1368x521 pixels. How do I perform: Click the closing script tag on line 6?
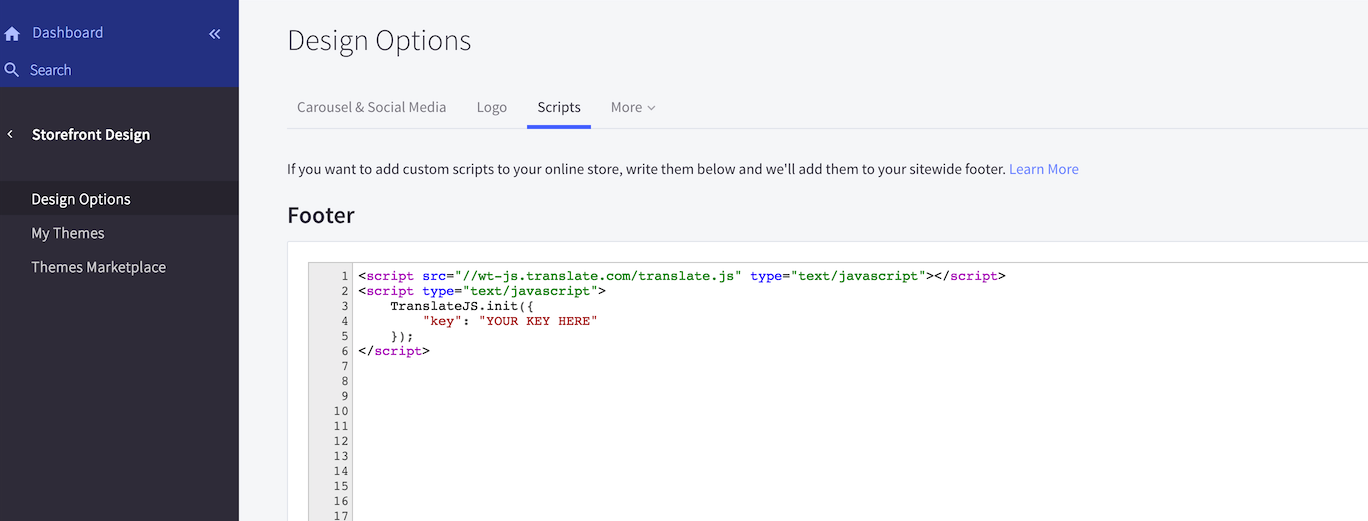click(394, 351)
